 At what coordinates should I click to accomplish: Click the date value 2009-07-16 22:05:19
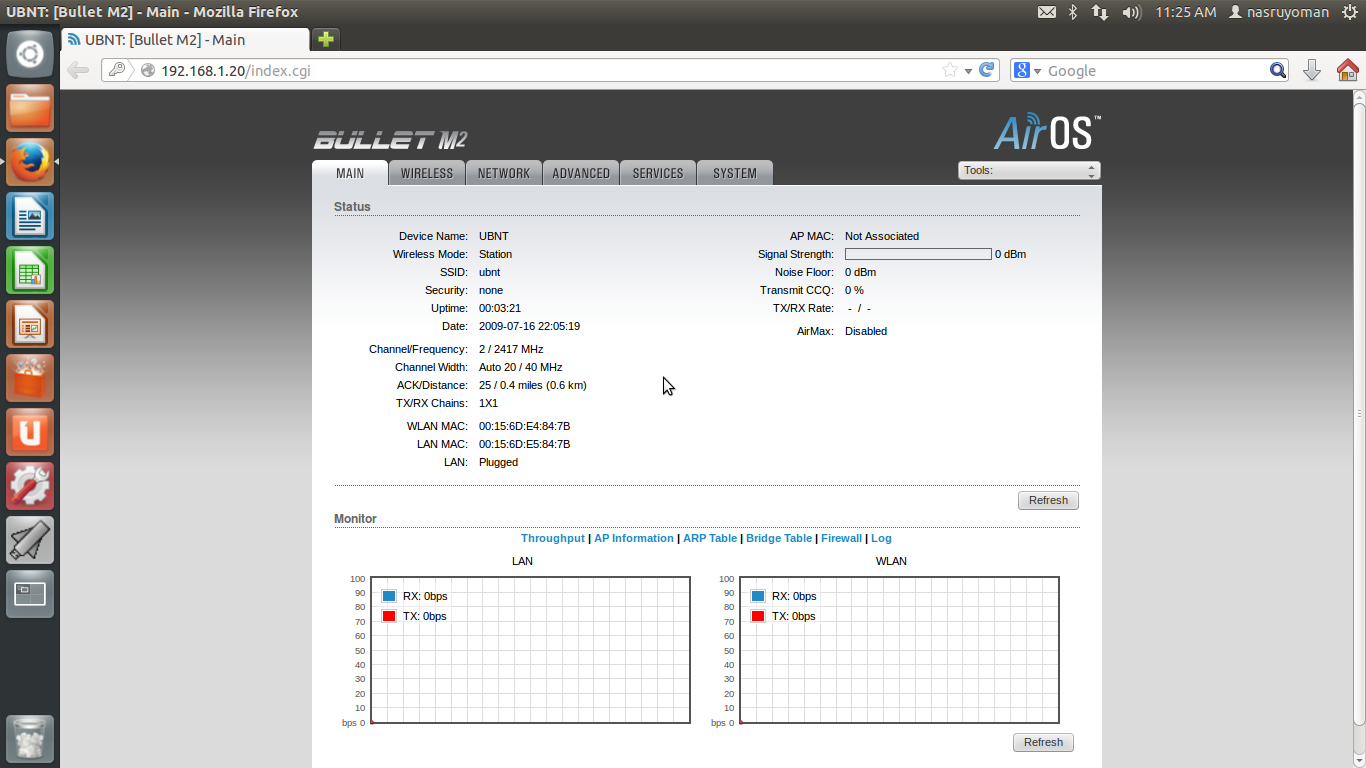[529, 326]
